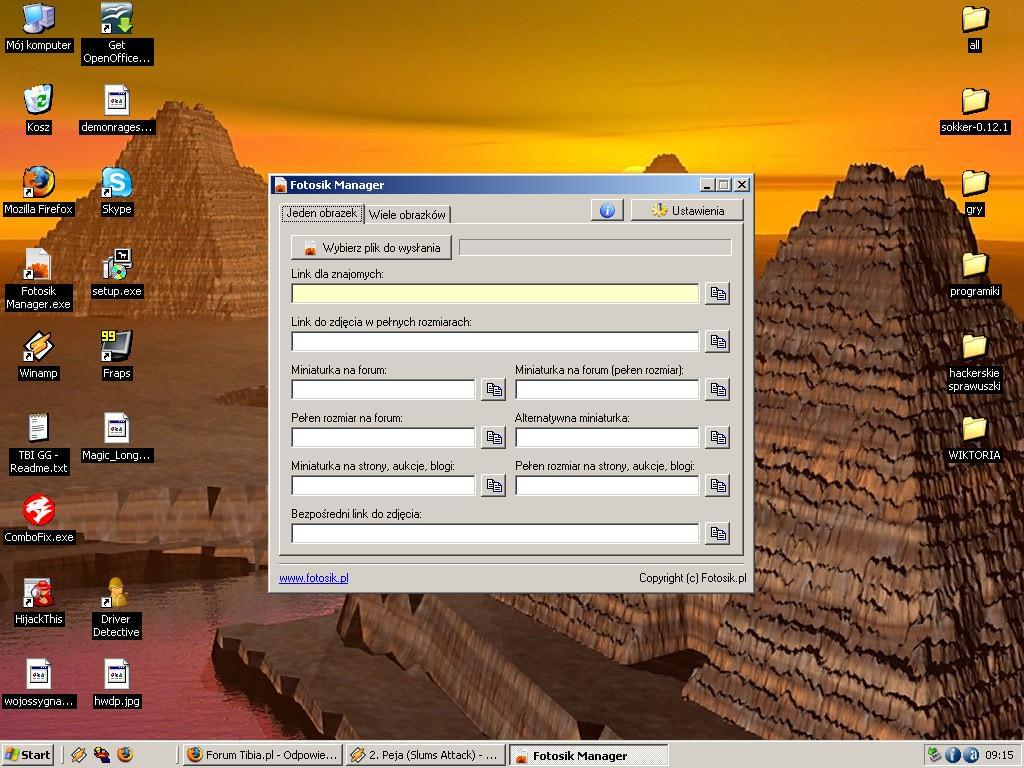1024x768 pixels.
Task: Click 'Wybierz plik do wysłania' button
Action: (372, 248)
